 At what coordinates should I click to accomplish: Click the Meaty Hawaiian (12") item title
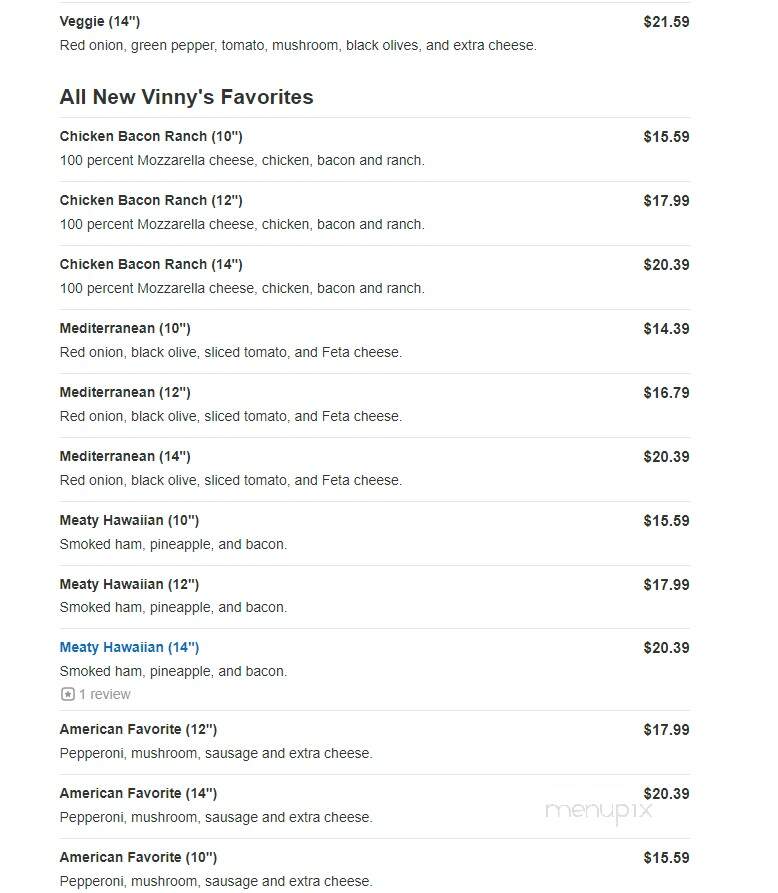[129, 584]
